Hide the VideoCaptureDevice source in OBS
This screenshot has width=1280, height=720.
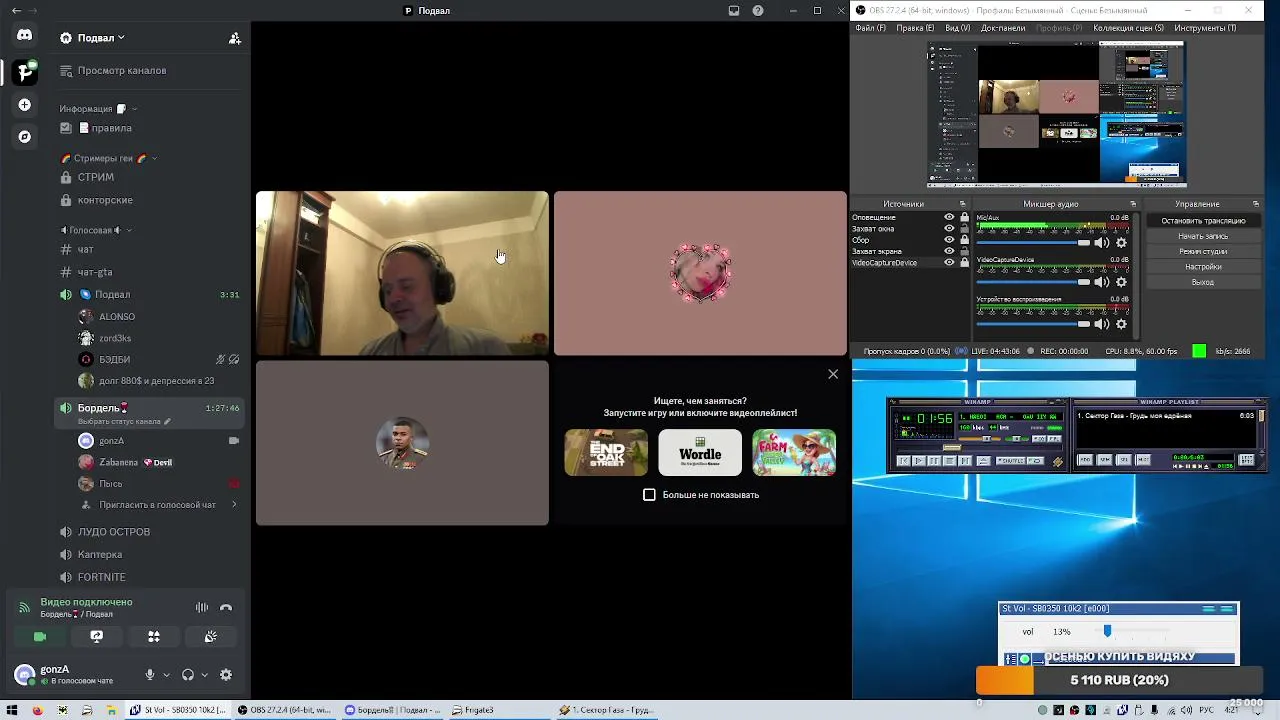tap(949, 263)
